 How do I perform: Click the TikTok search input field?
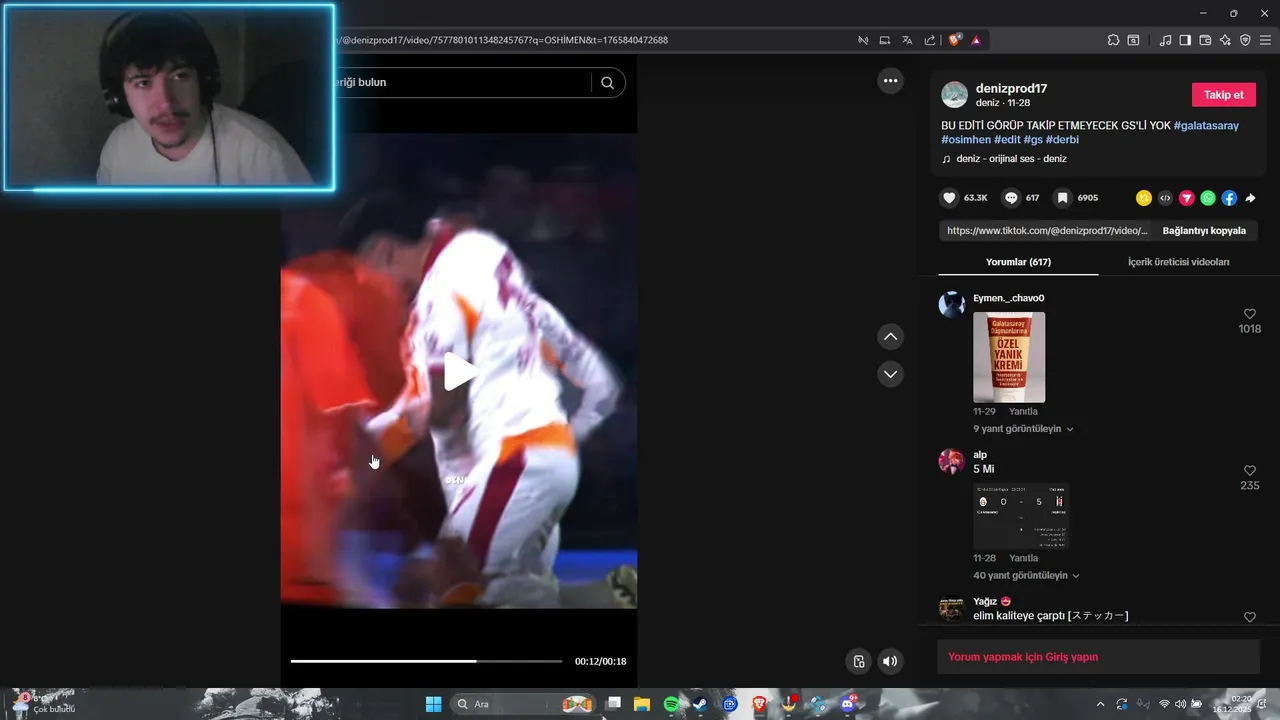click(460, 83)
